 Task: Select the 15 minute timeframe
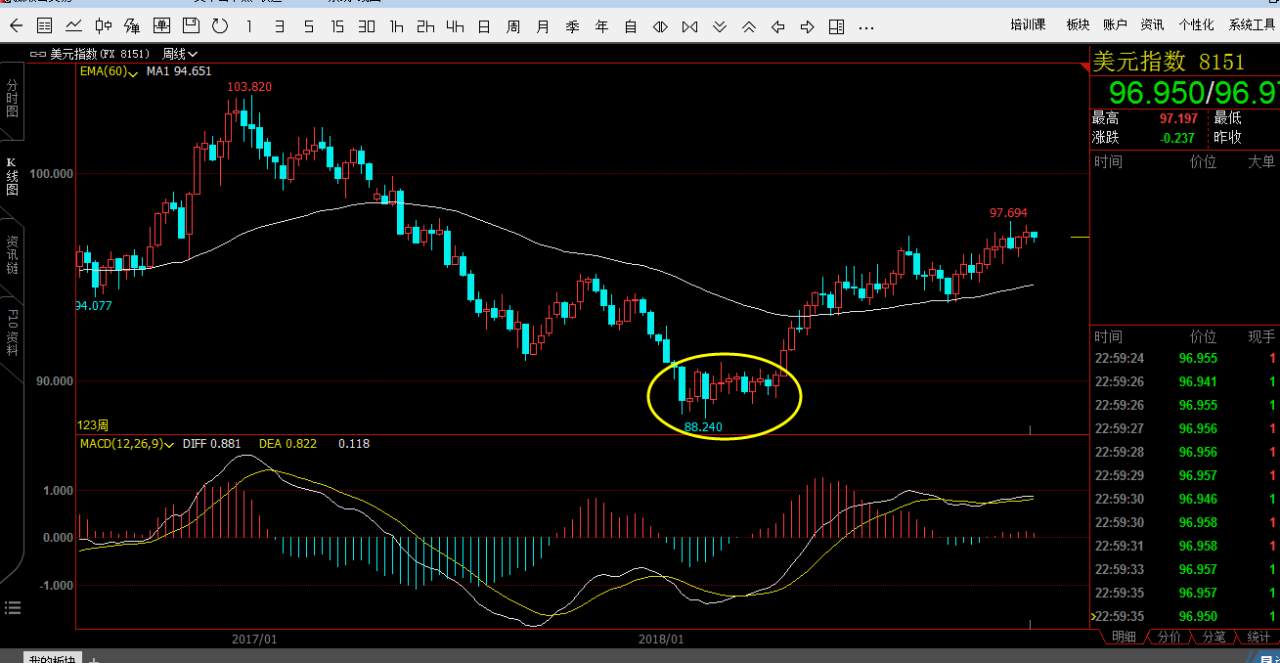click(x=338, y=27)
